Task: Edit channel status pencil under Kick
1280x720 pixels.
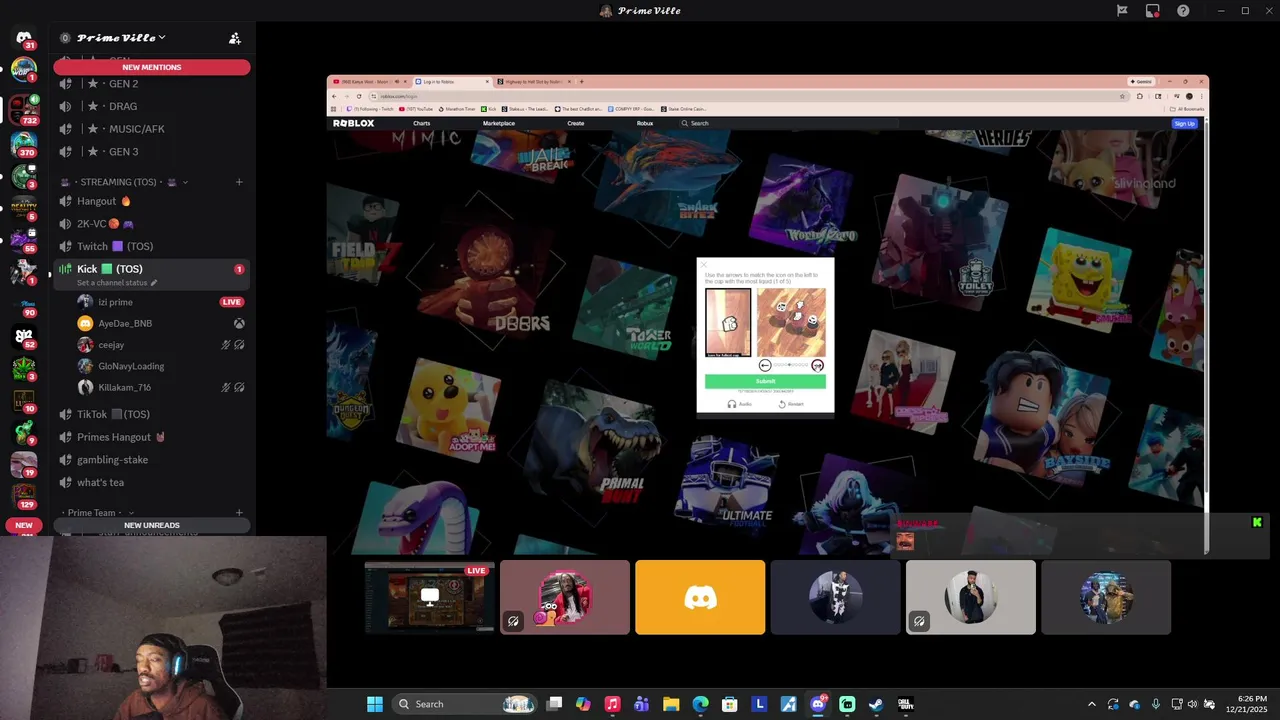Action: 154,283
